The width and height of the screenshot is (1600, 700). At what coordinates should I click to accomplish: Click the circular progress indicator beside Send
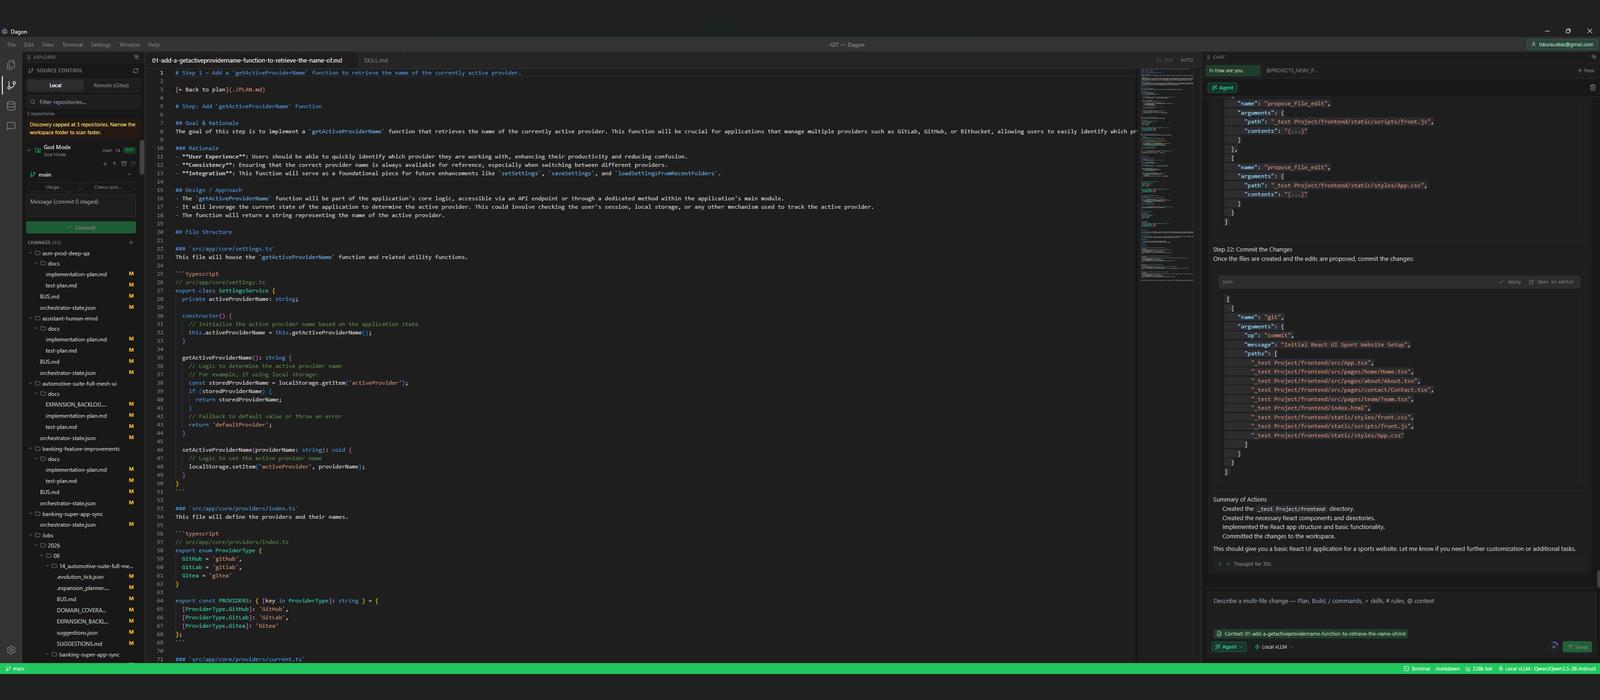tap(1553, 647)
